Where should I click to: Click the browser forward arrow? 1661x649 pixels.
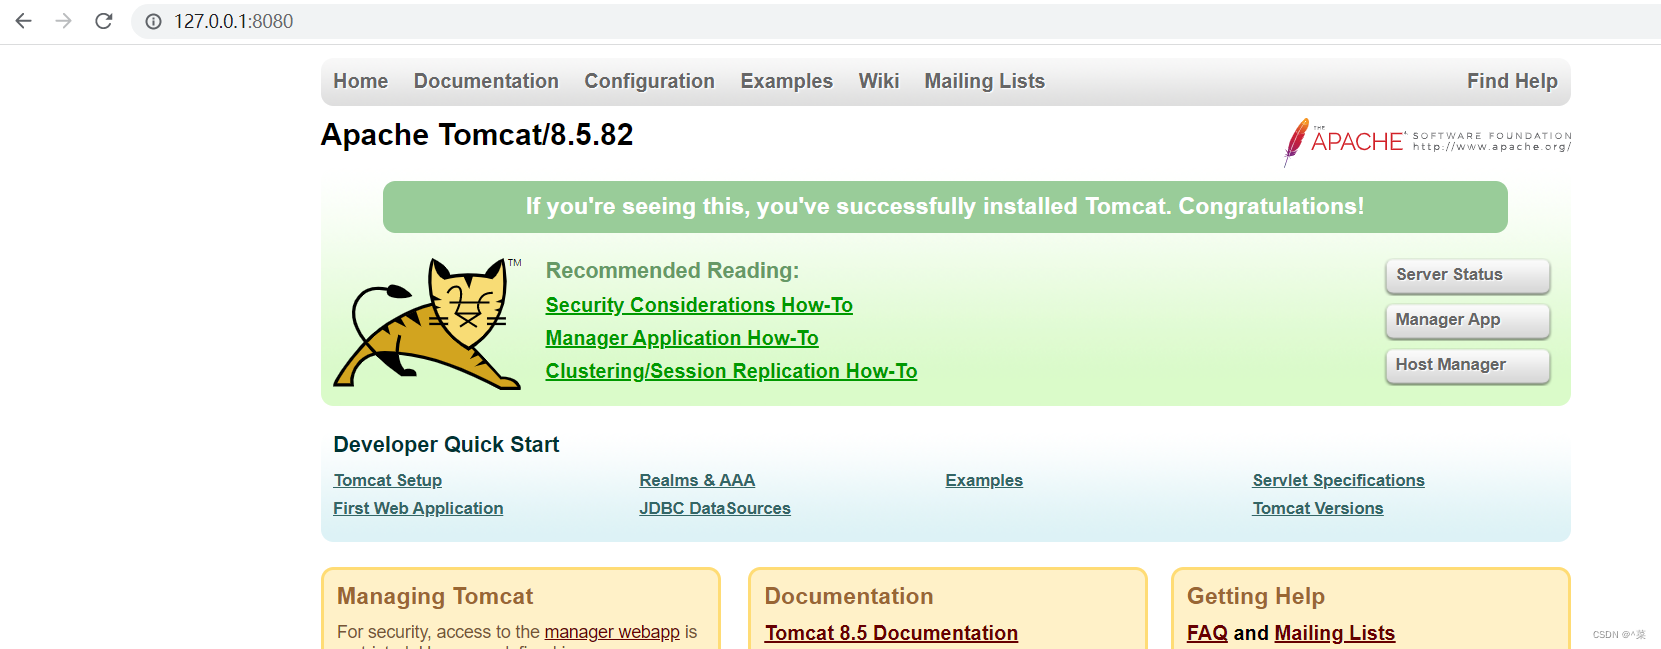(x=64, y=21)
